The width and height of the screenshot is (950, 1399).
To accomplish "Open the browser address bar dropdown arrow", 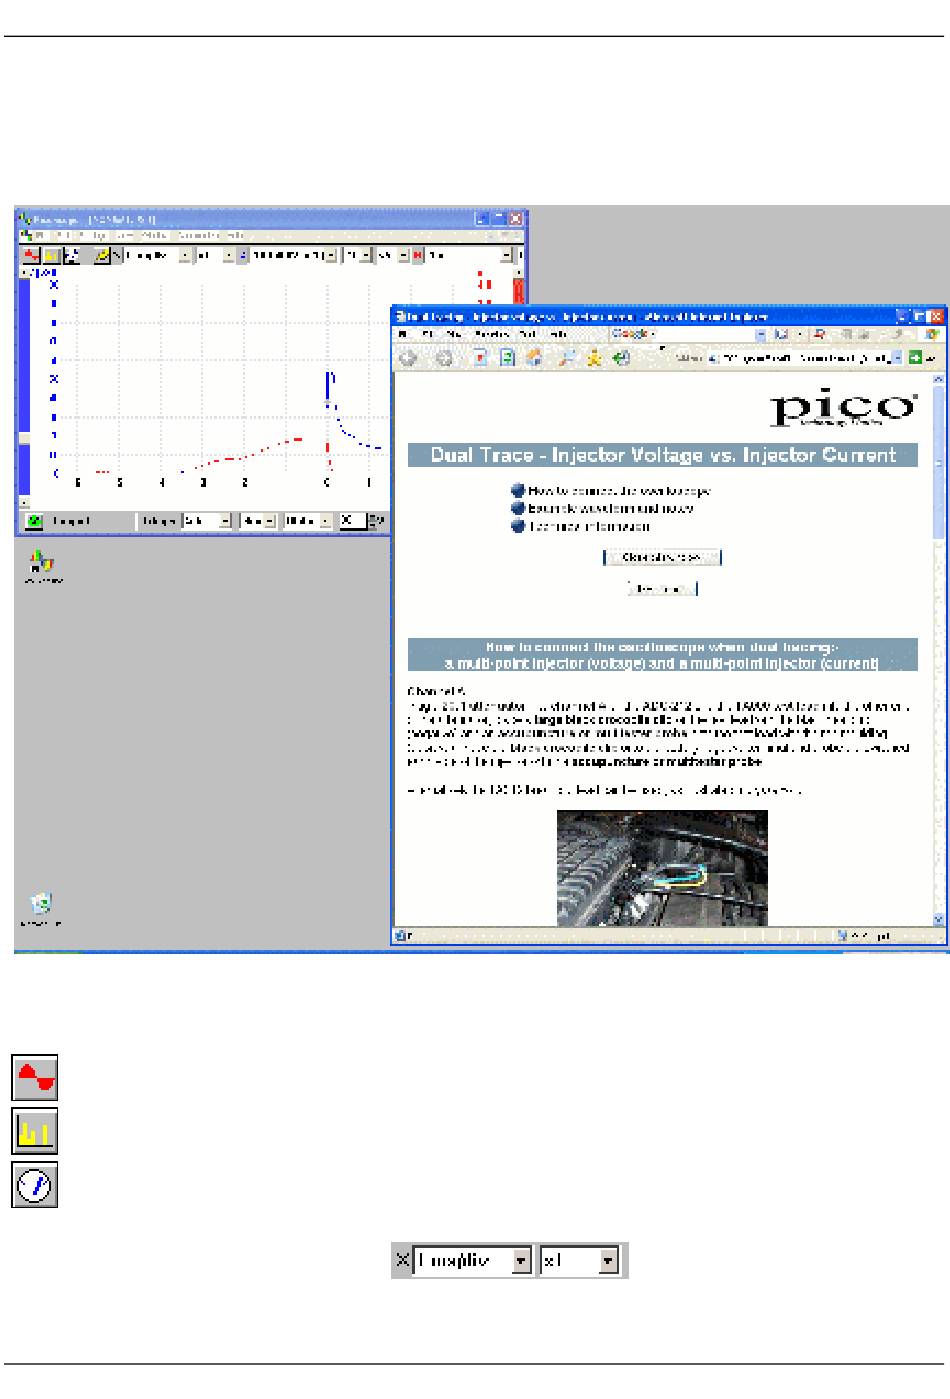I will 897,358.
